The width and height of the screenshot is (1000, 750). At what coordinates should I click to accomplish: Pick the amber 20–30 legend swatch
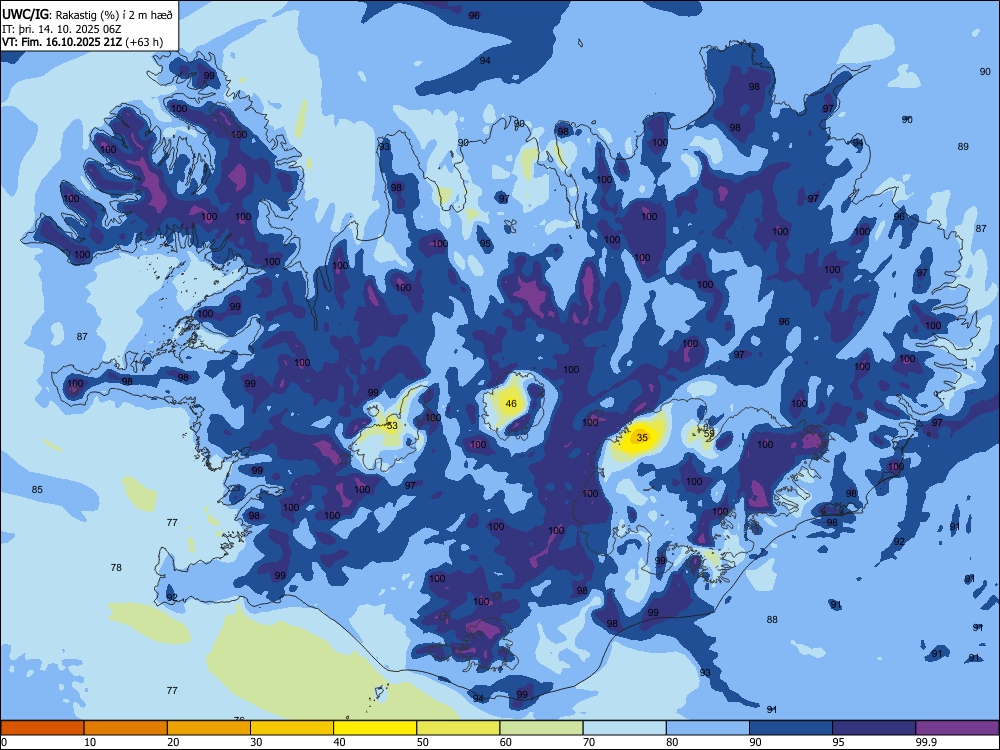pos(209,728)
